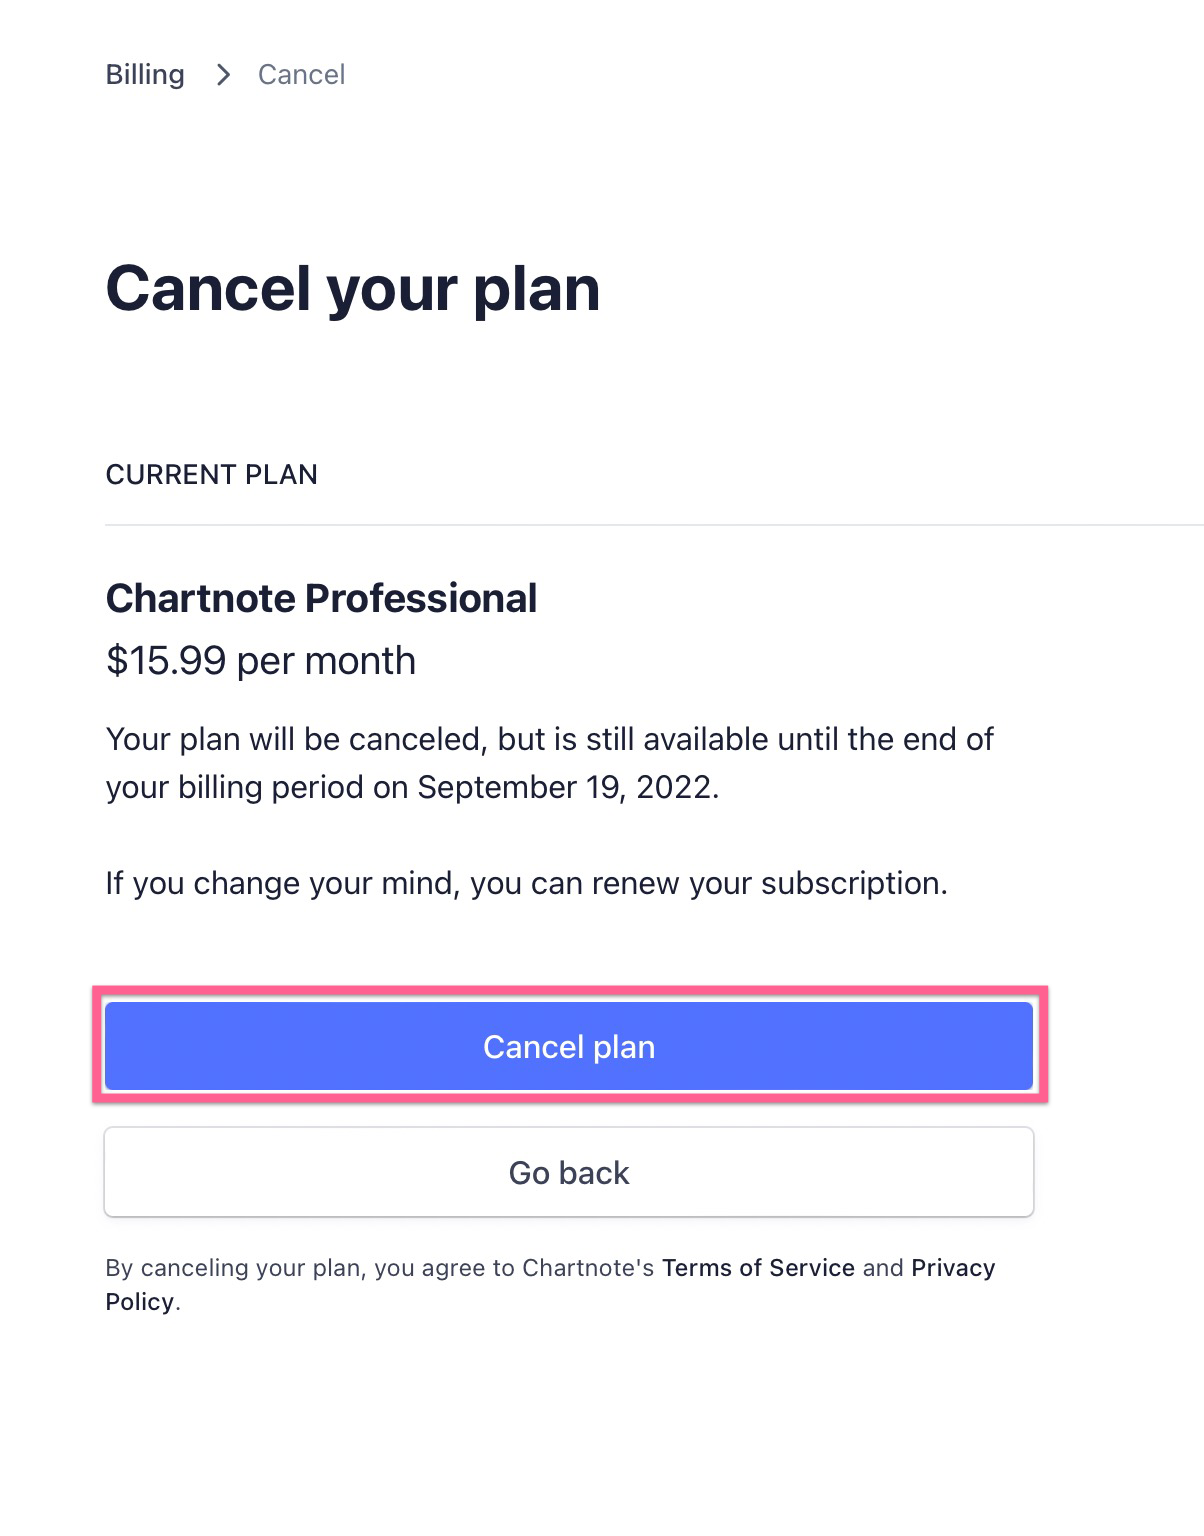Screen dimensions: 1204x1536
Task: Open Chartnote's Terms of Service
Action: pos(757,1267)
